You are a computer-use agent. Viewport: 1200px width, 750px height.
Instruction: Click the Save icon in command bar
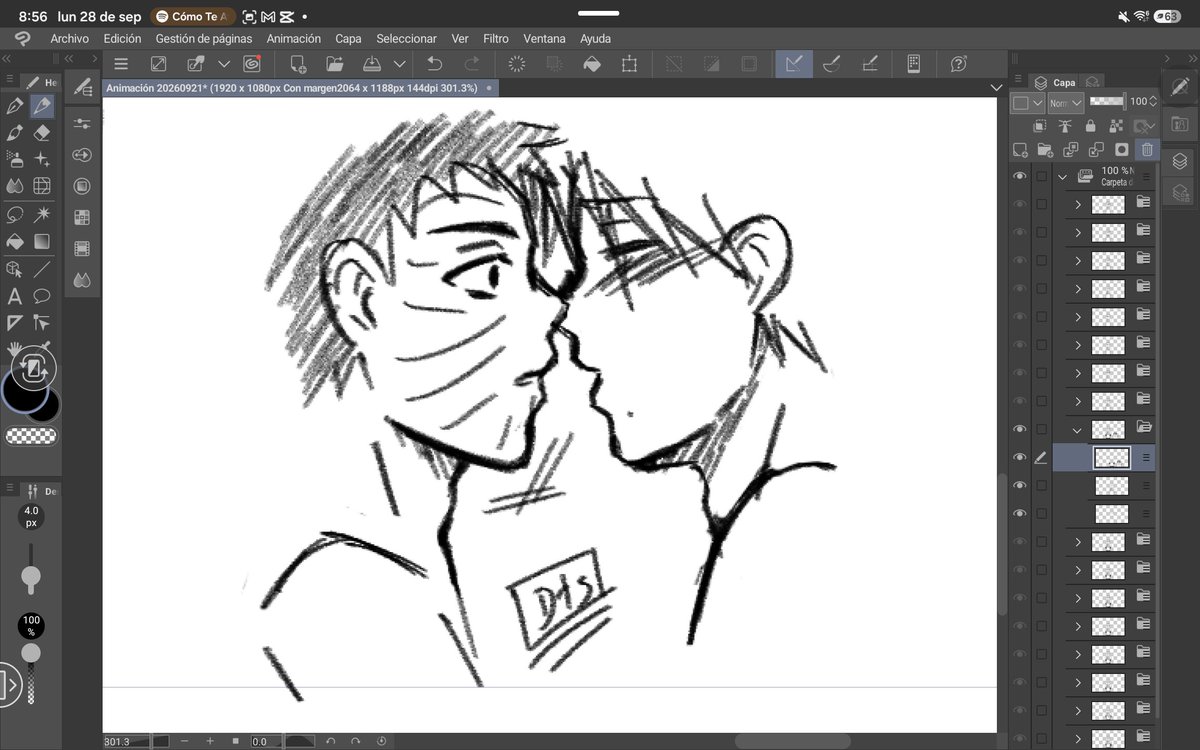coord(371,64)
